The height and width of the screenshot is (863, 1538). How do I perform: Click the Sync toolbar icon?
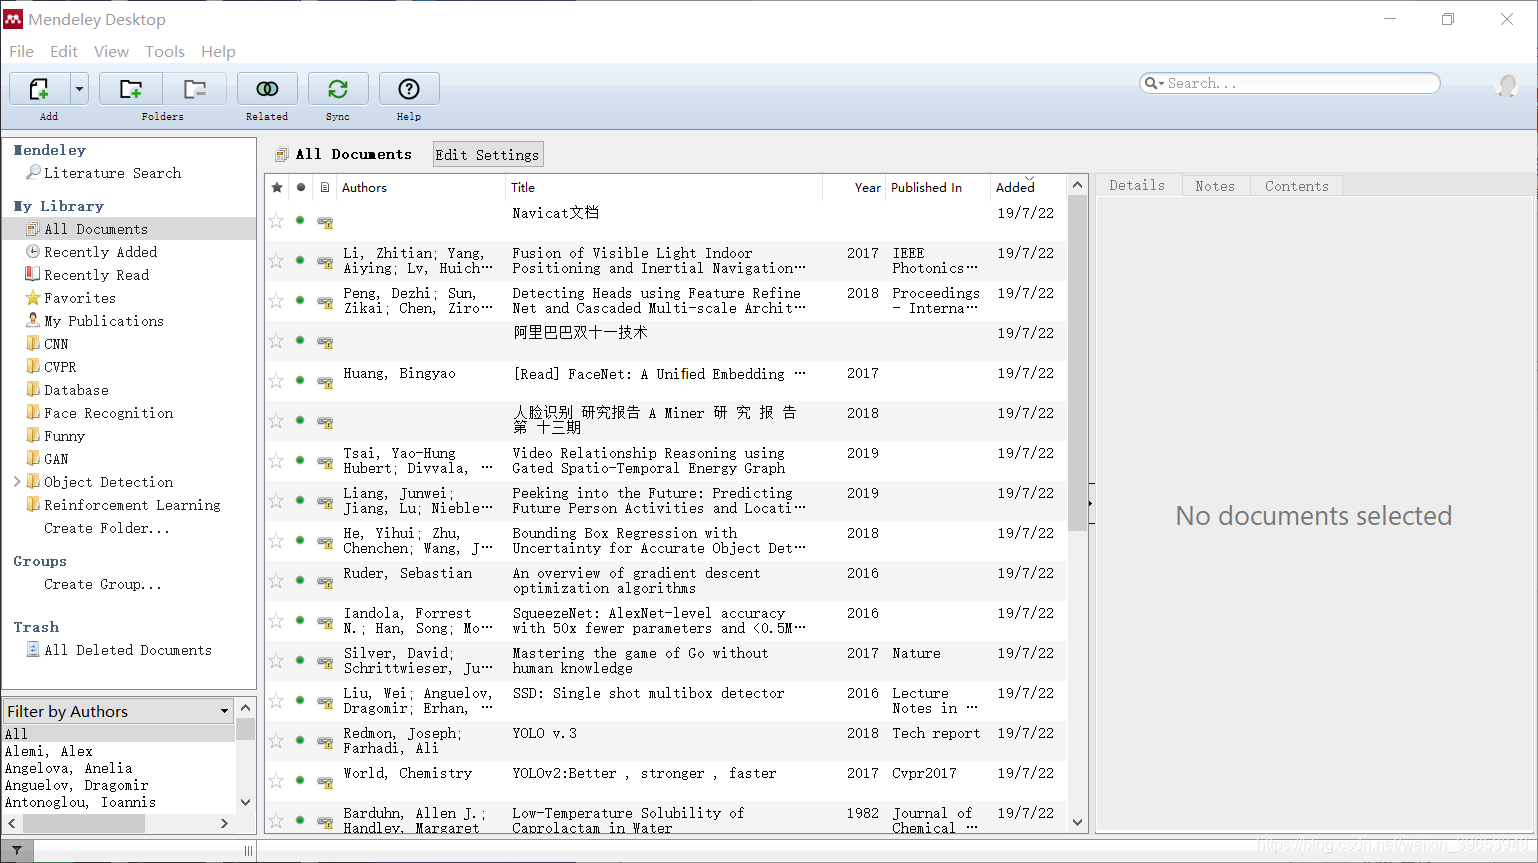[x=338, y=89]
